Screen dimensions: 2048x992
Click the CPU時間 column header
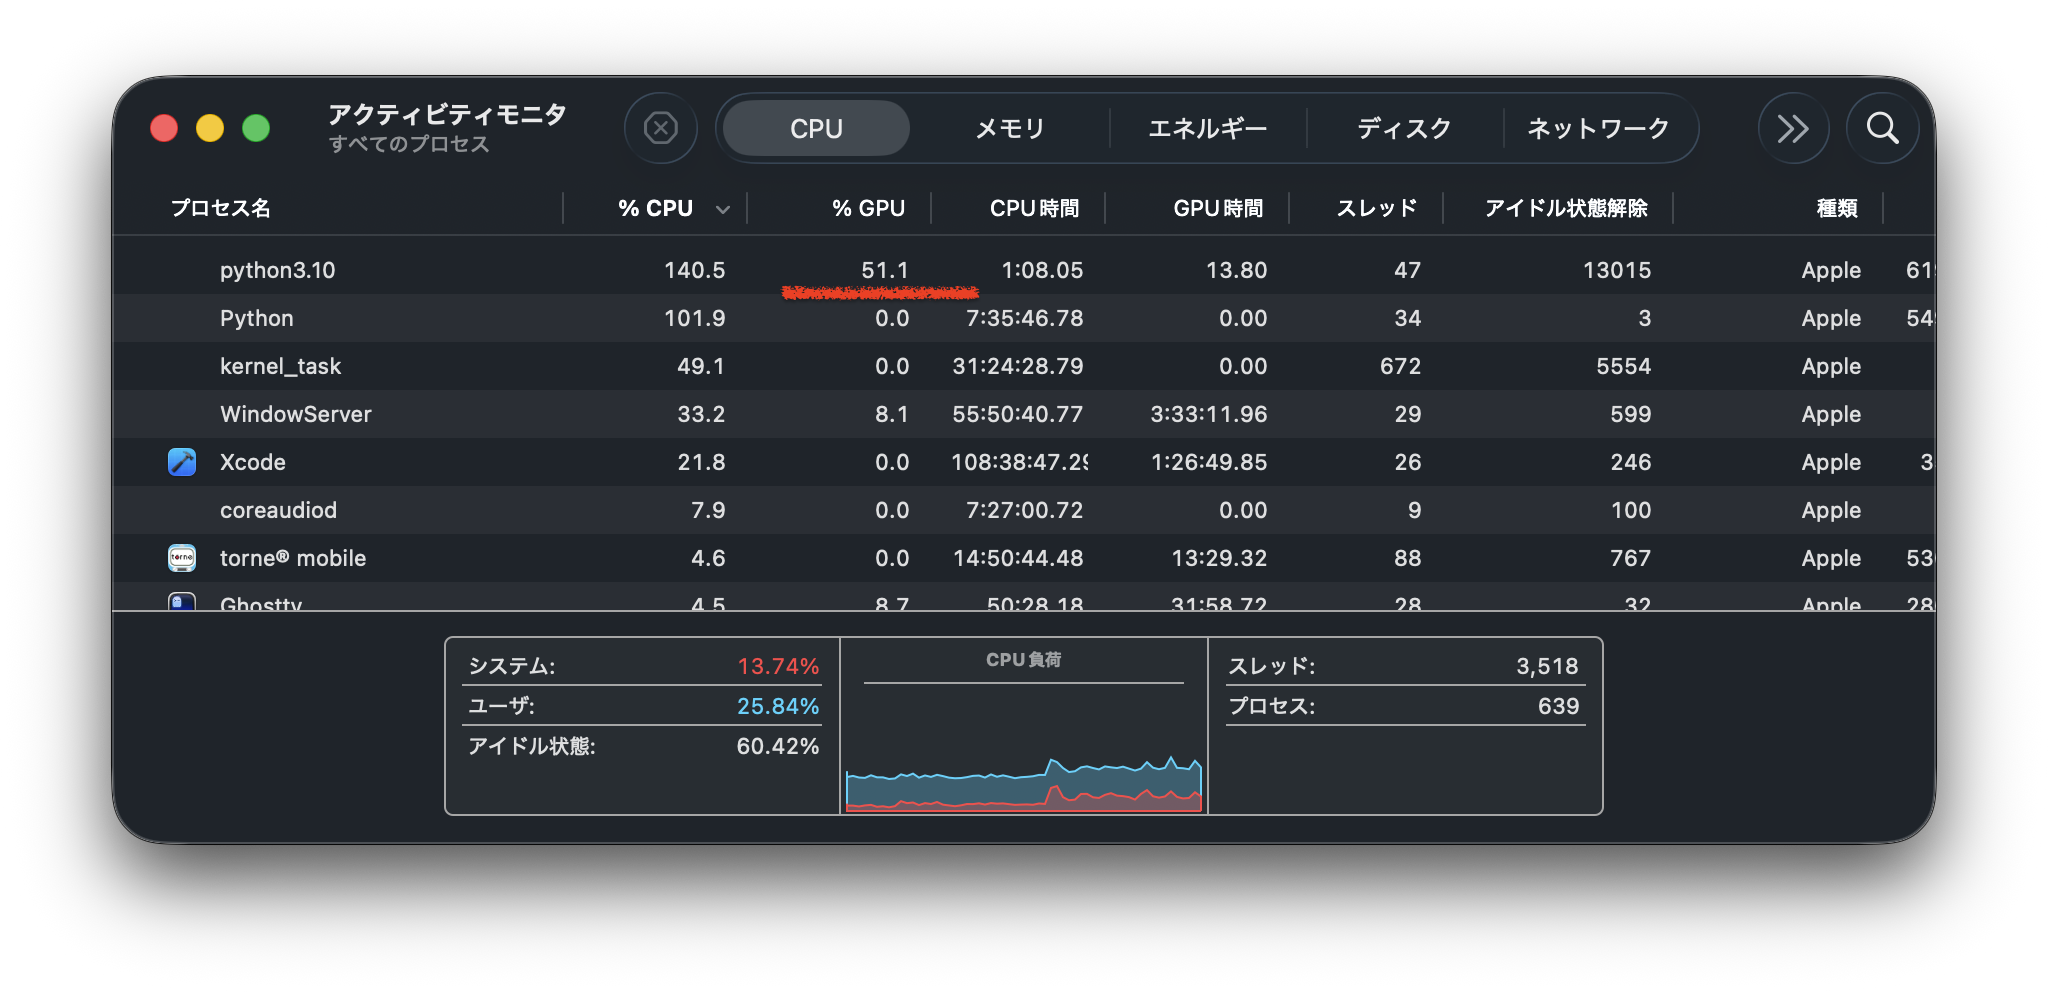[x=1034, y=208]
